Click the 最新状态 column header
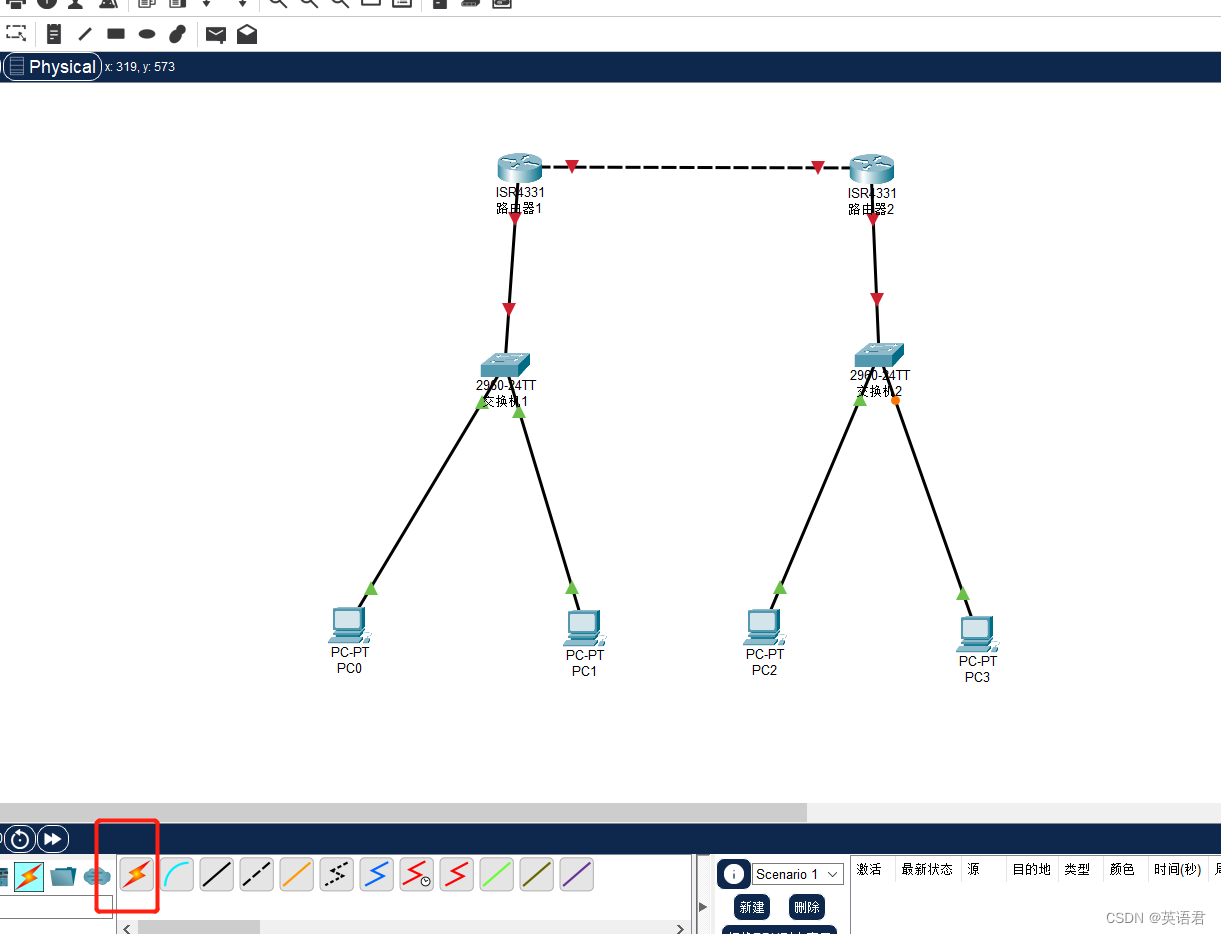This screenshot has width=1221, height=934. click(927, 869)
